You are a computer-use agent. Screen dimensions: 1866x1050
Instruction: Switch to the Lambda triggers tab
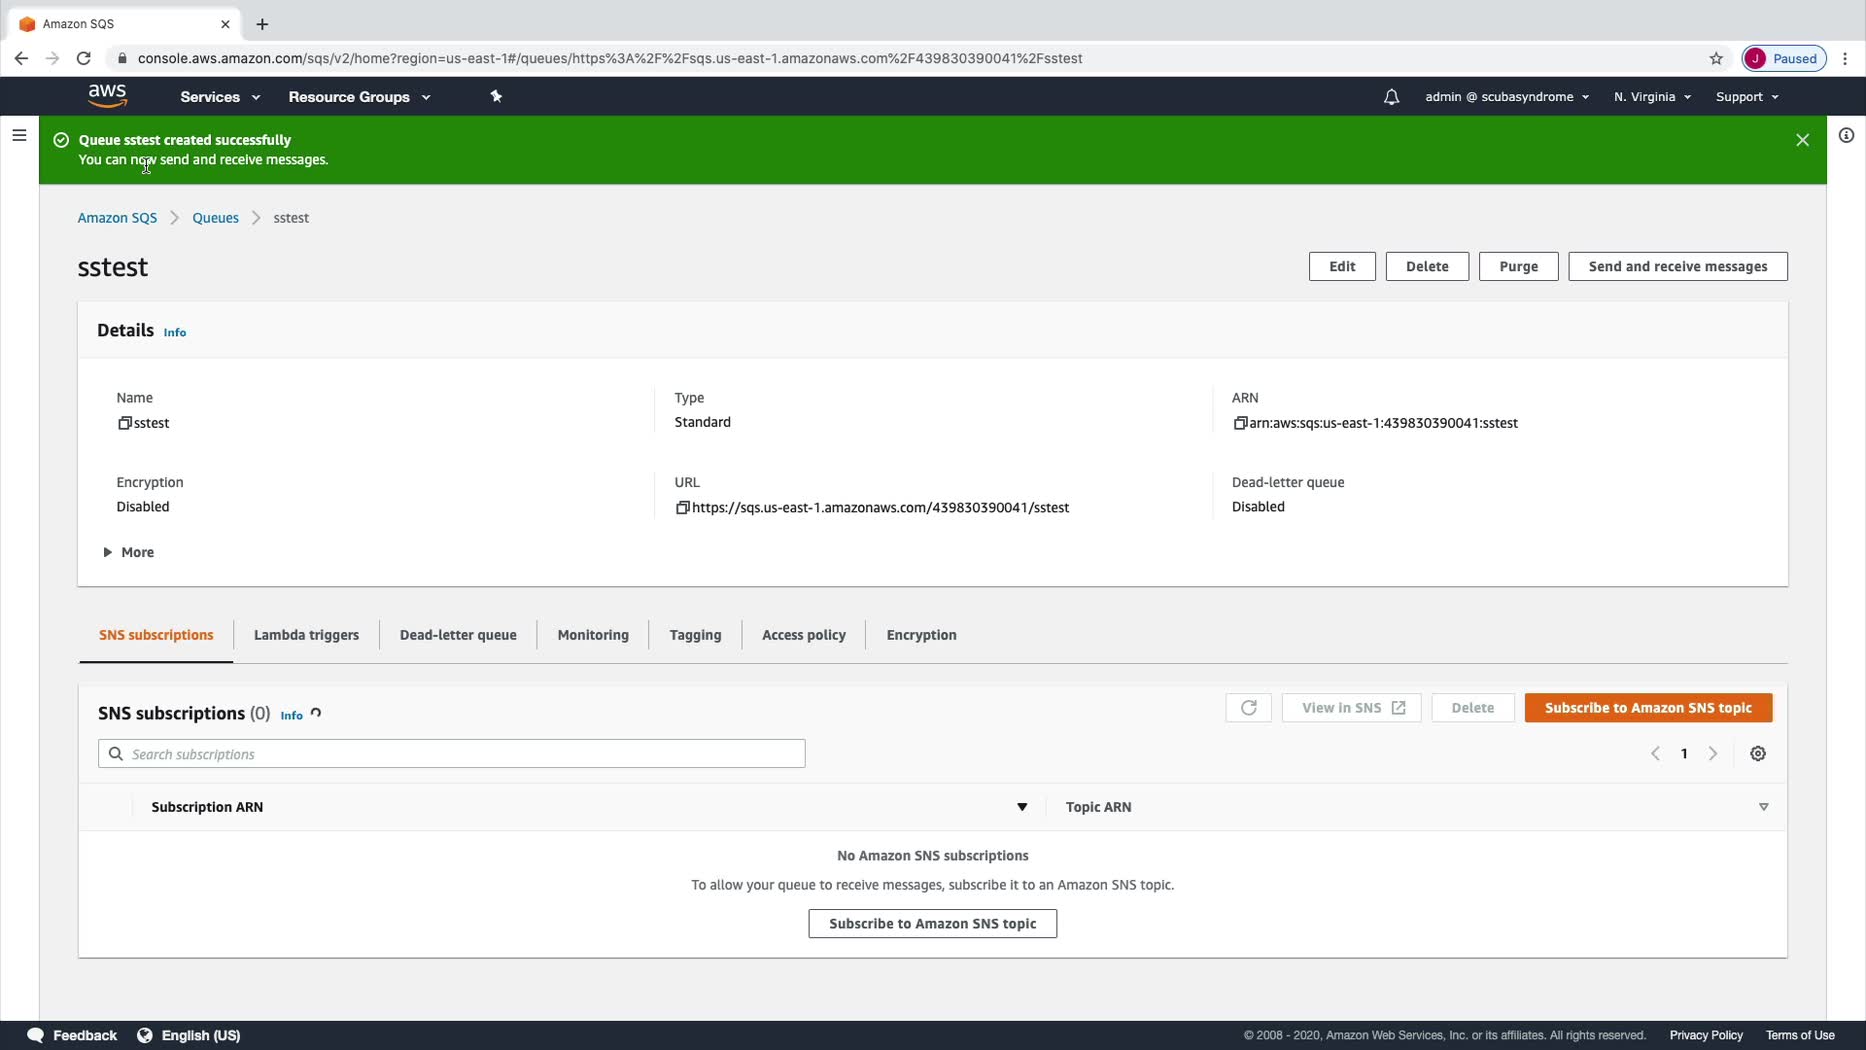[306, 635]
